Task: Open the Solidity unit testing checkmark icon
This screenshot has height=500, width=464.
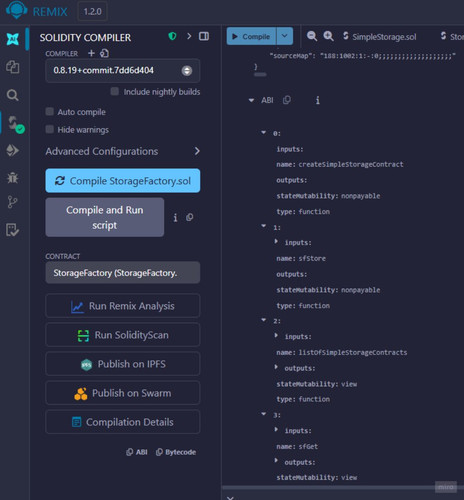Action: point(13,230)
